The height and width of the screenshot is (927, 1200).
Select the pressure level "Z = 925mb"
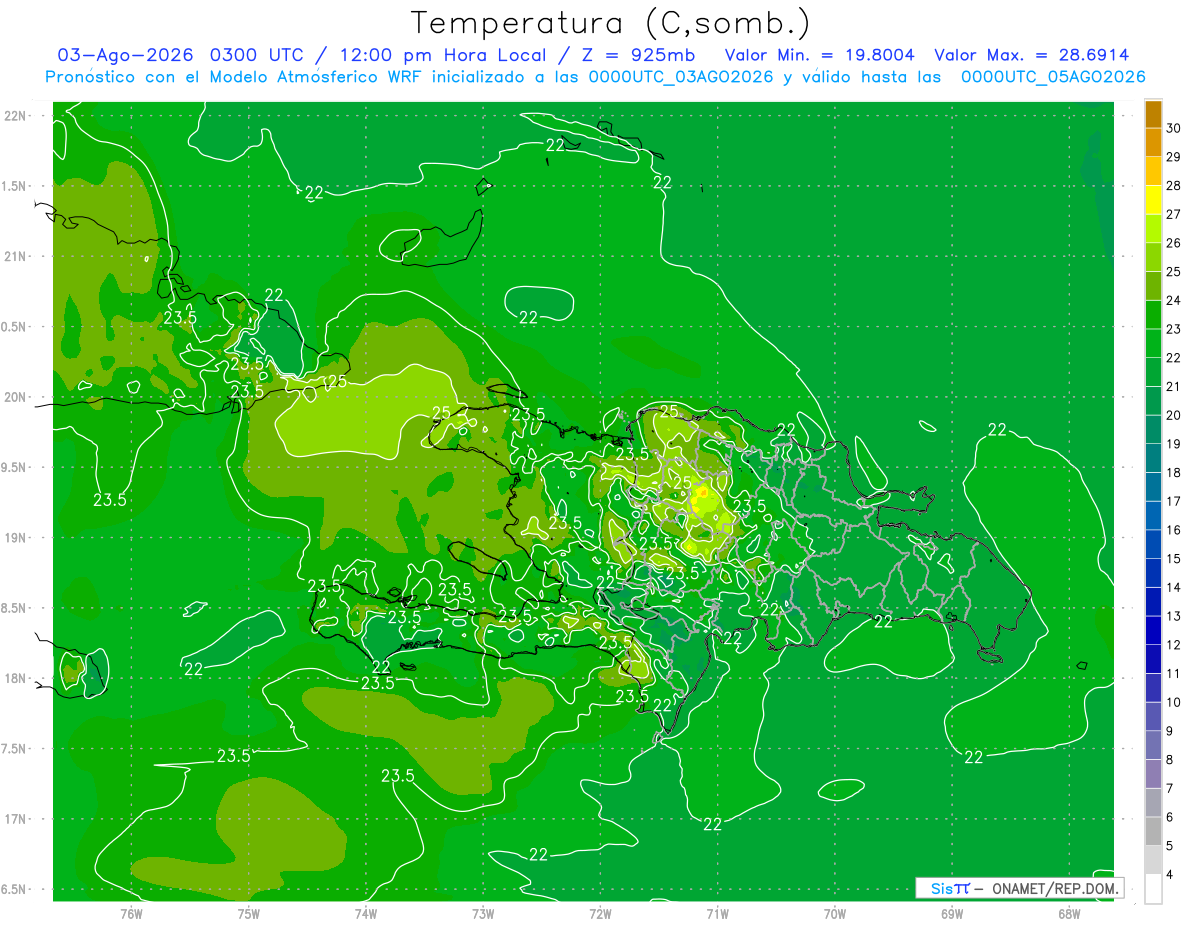click(x=639, y=55)
